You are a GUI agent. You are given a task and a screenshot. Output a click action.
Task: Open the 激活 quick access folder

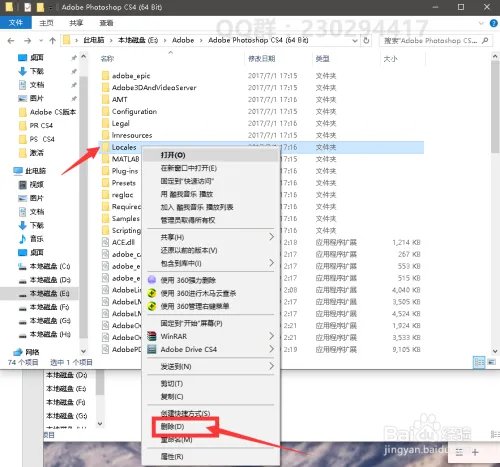pyautogui.click(x=32, y=153)
